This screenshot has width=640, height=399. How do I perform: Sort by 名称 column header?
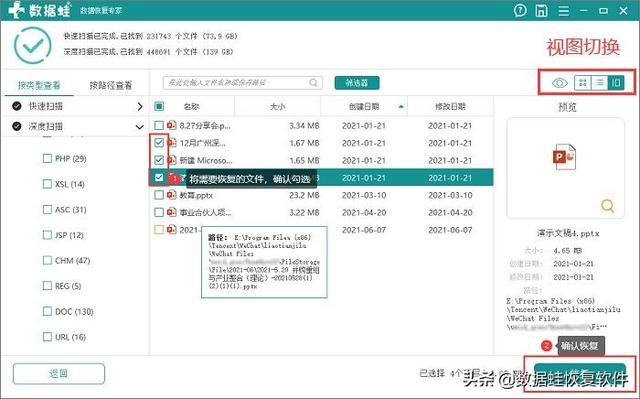click(191, 106)
